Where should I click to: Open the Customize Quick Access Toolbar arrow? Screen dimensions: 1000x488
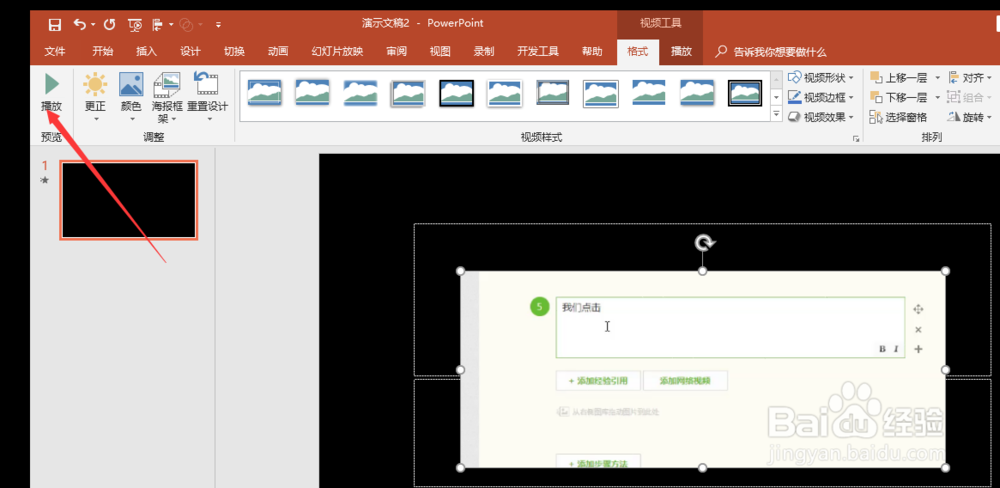(x=218, y=25)
